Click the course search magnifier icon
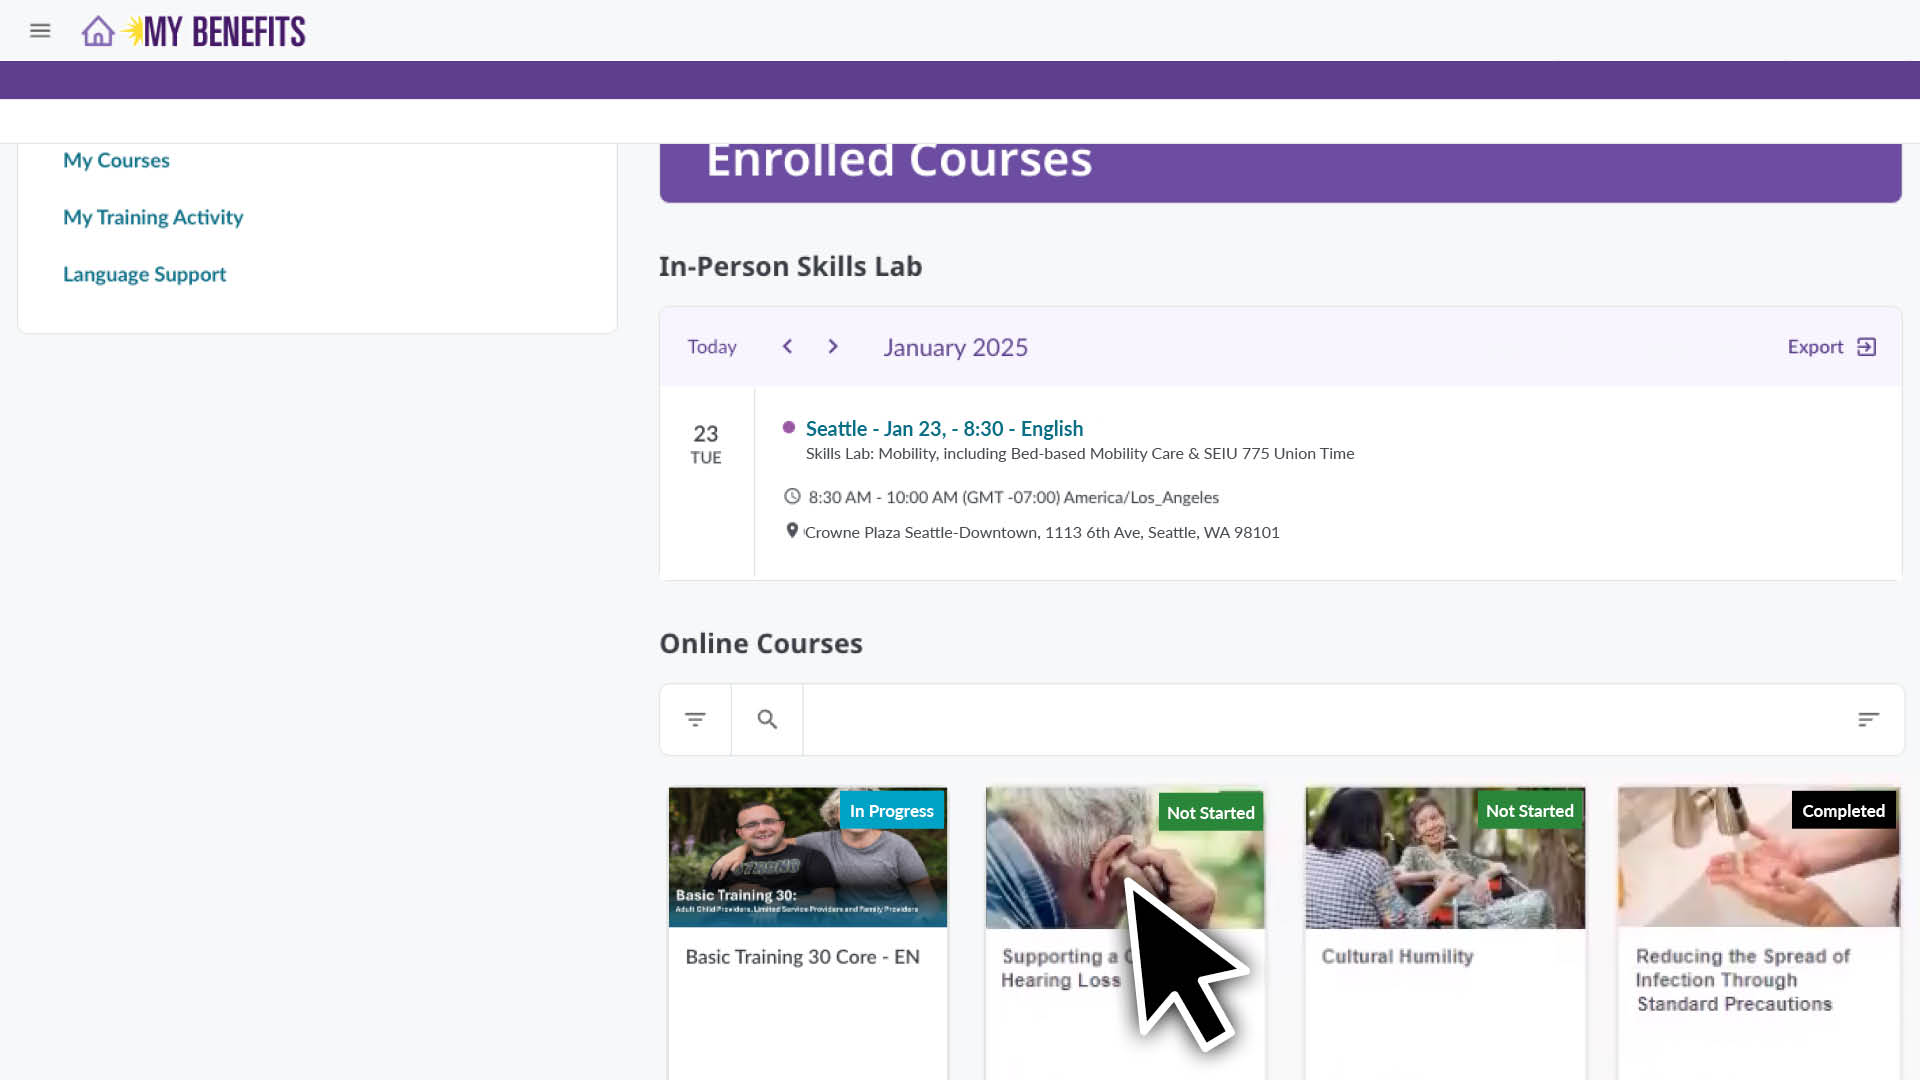 click(x=767, y=719)
